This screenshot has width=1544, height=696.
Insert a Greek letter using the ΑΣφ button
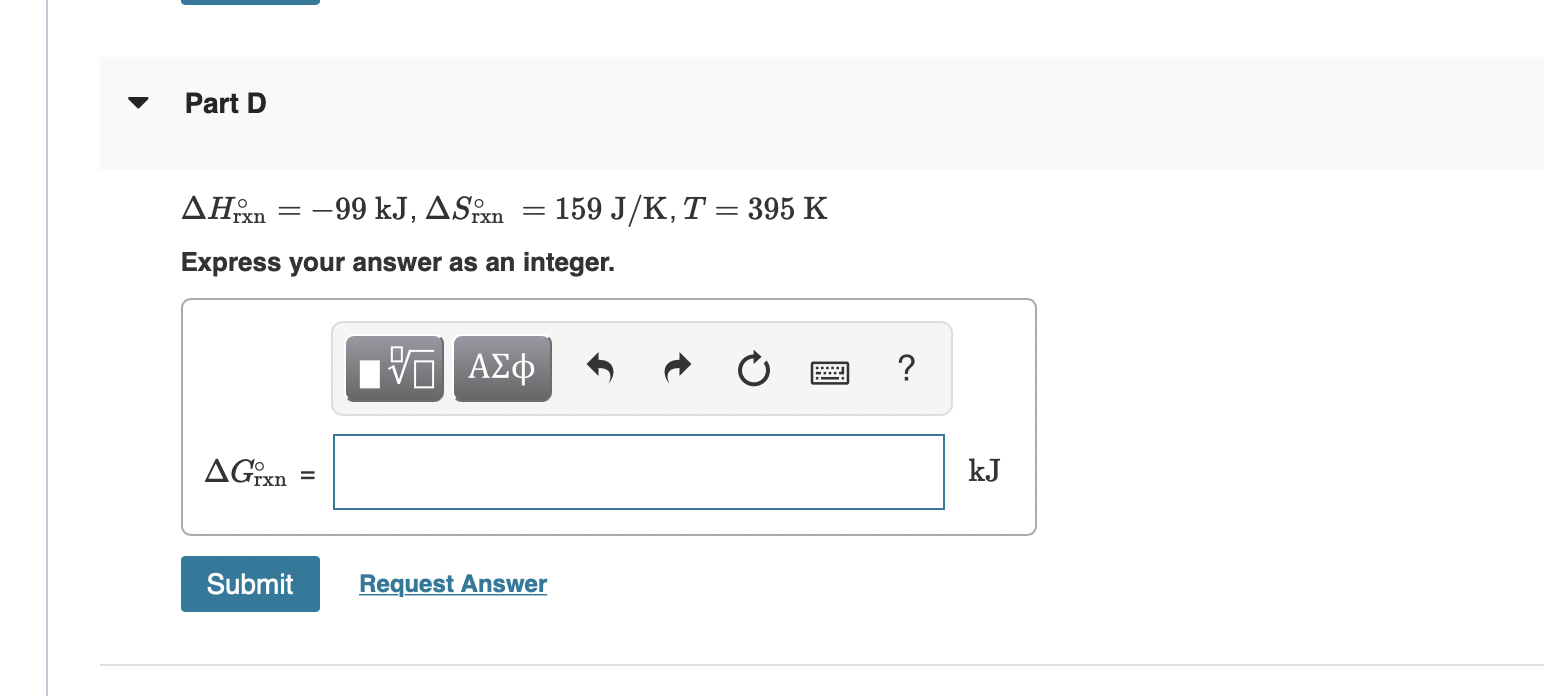coord(502,368)
